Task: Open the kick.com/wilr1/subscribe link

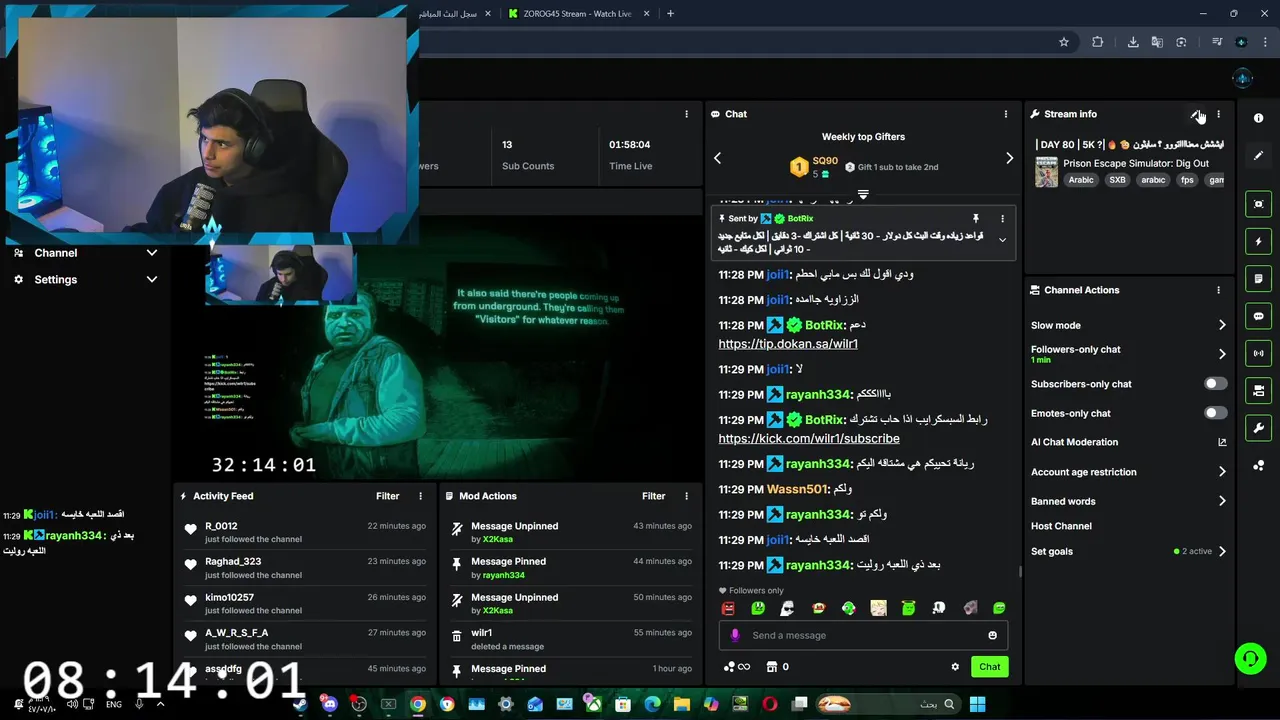Action: [809, 439]
